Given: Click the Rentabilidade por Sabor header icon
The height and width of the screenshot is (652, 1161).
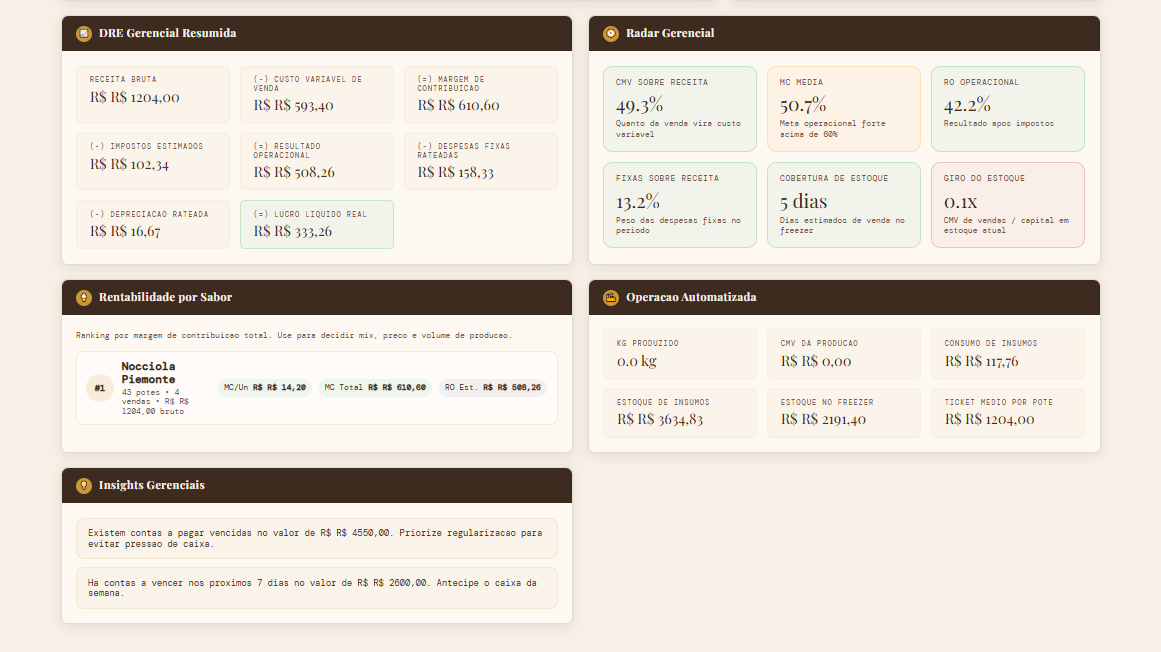Looking at the screenshot, I should pos(84,297).
